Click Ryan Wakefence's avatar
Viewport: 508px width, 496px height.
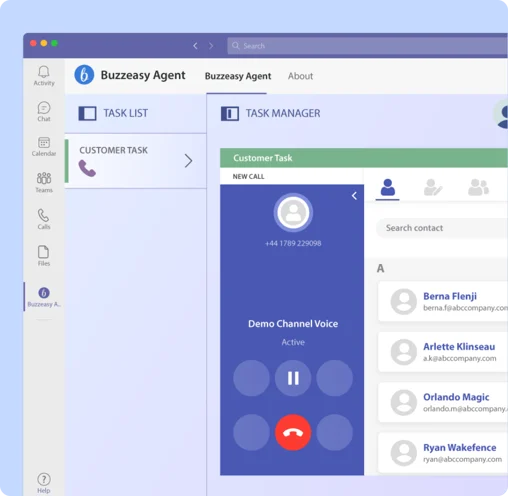click(x=404, y=453)
